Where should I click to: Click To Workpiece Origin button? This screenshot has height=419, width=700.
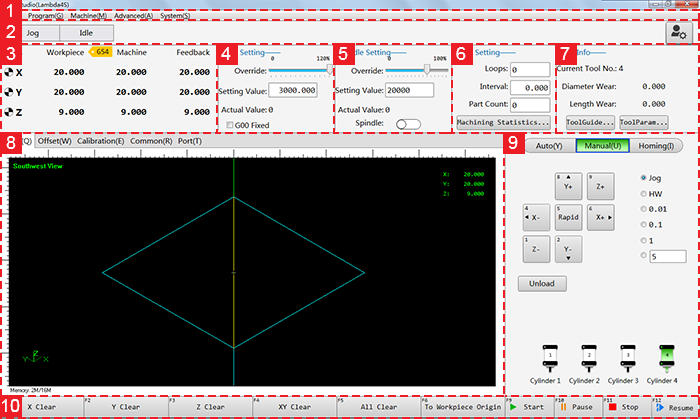[x=462, y=407]
